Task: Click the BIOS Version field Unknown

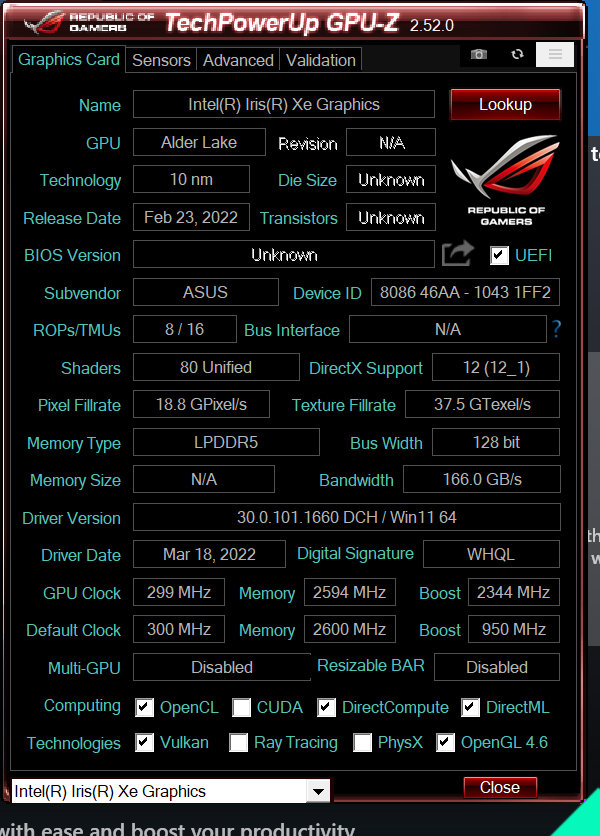Action: tap(284, 254)
